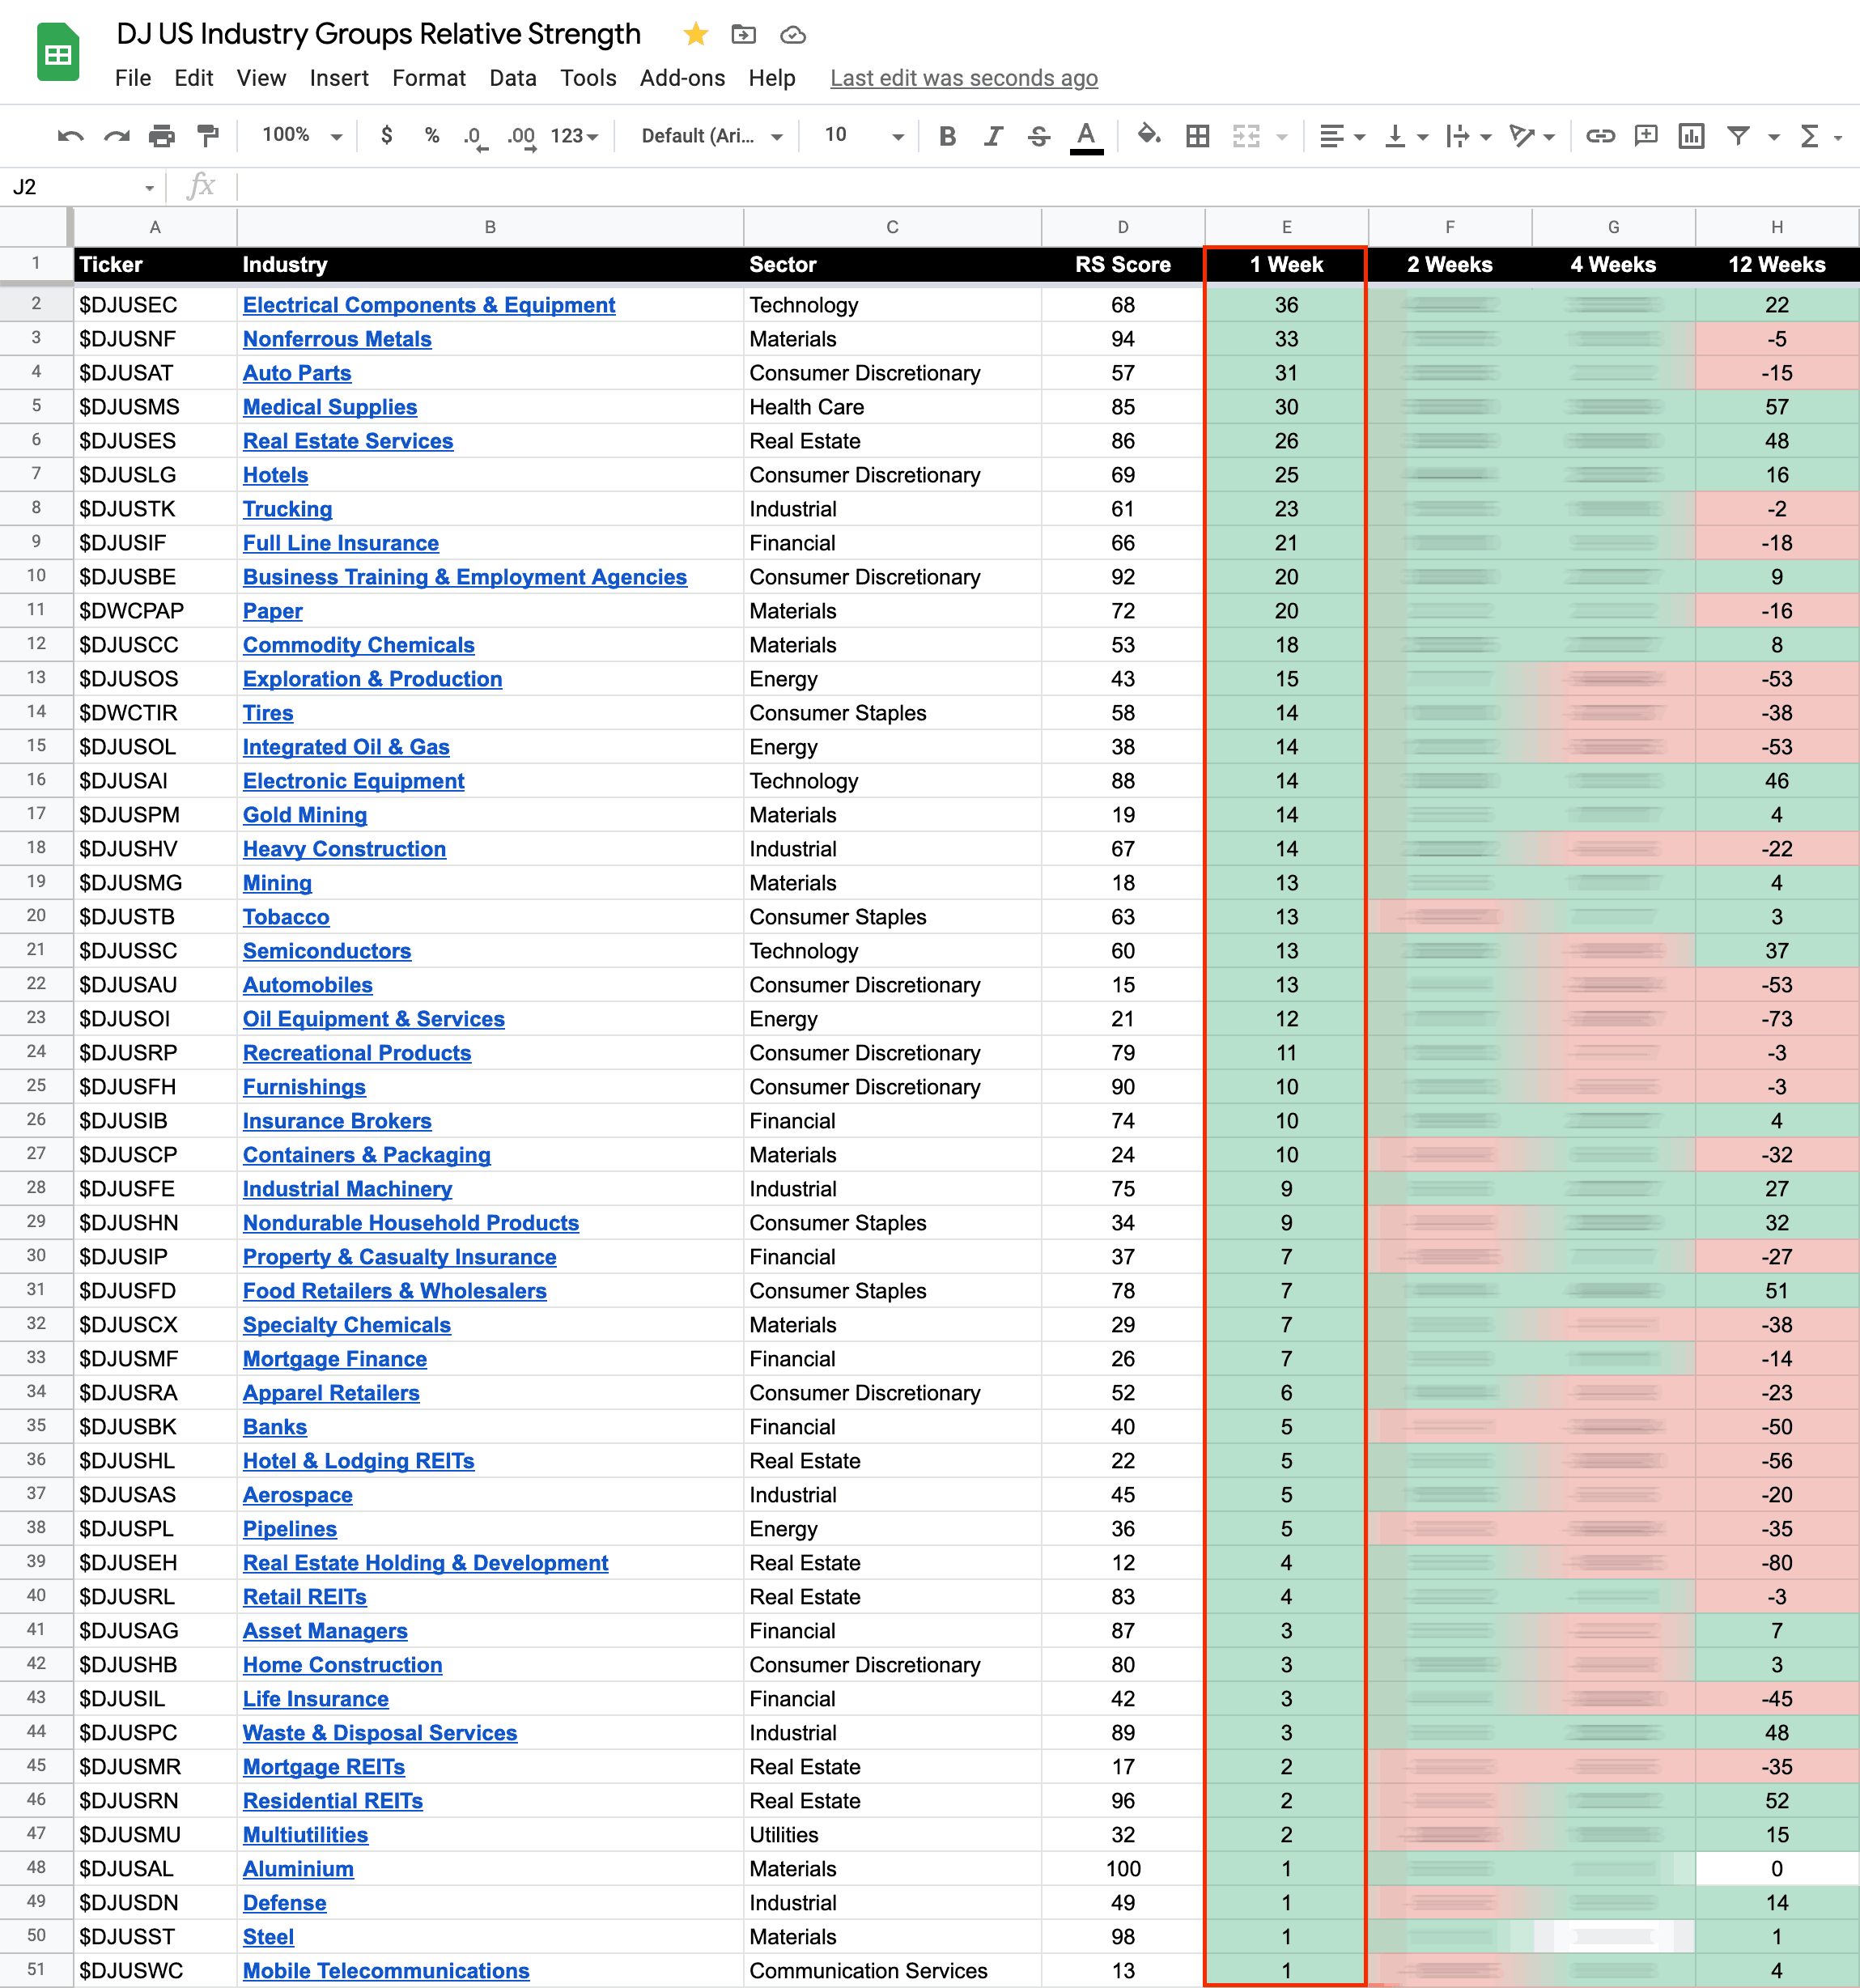Open the zoom 100% dropdown
The image size is (1860, 1988).
coord(302,135)
